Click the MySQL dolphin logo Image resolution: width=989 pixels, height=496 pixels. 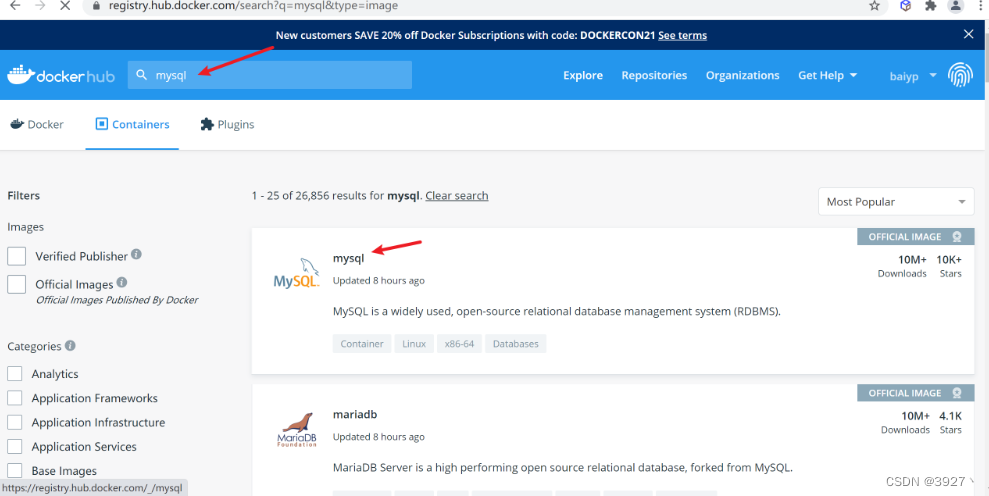[x=296, y=273]
